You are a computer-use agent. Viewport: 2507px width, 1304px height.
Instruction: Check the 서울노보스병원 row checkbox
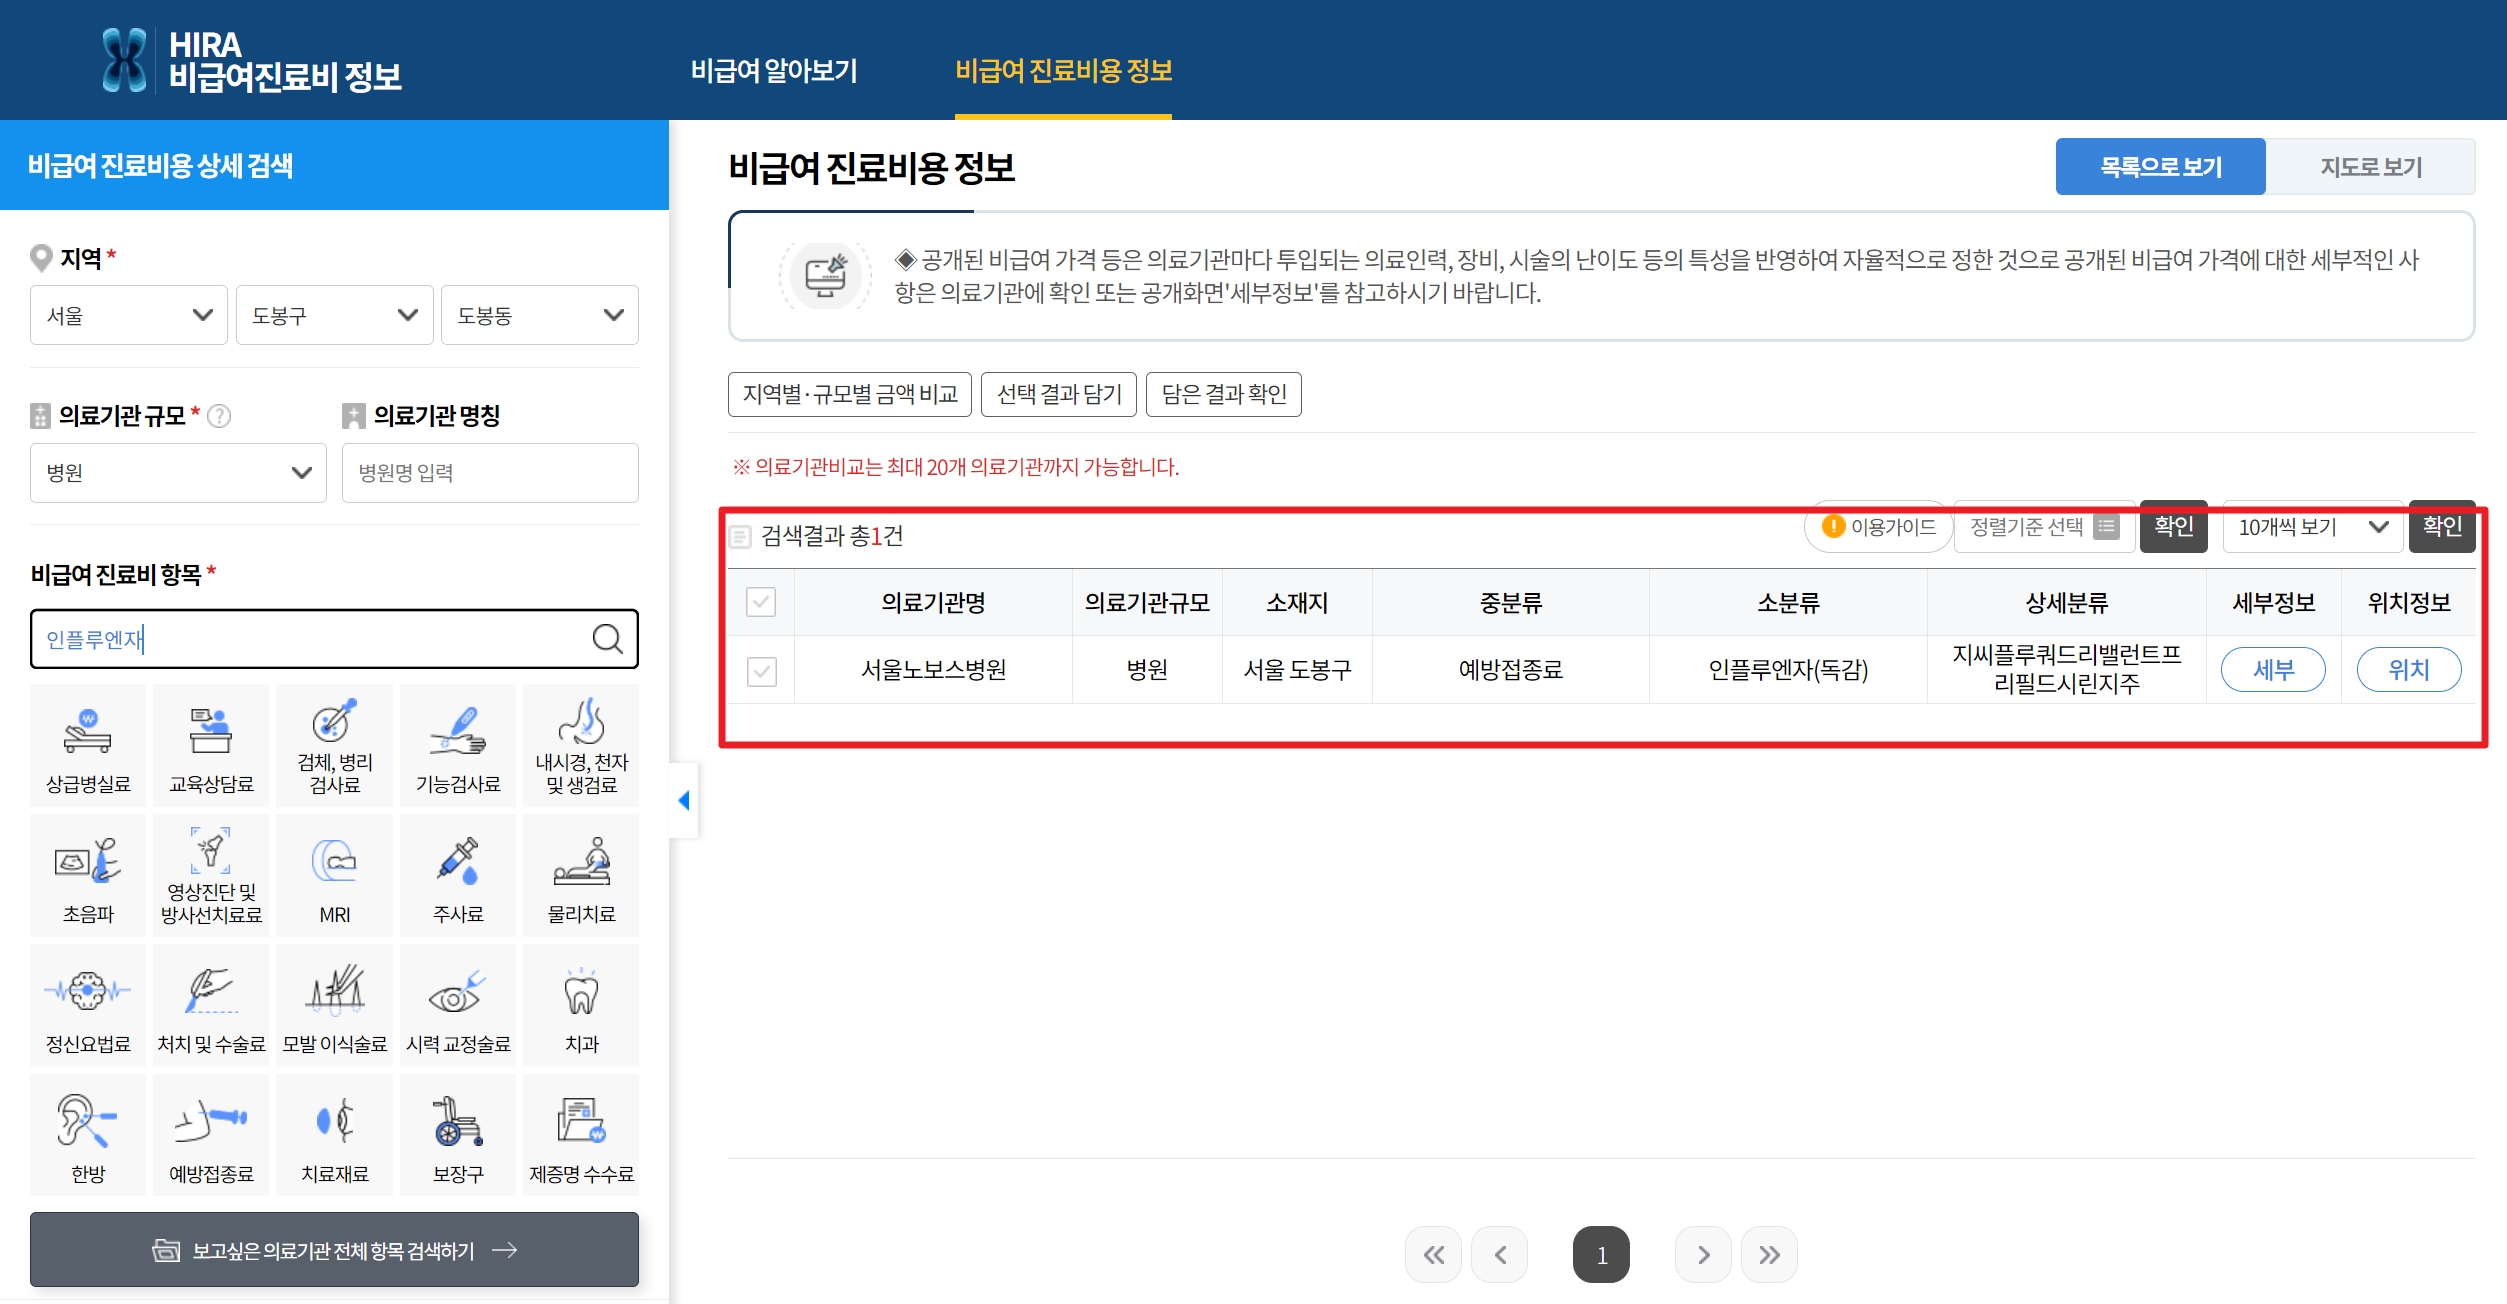tap(761, 670)
